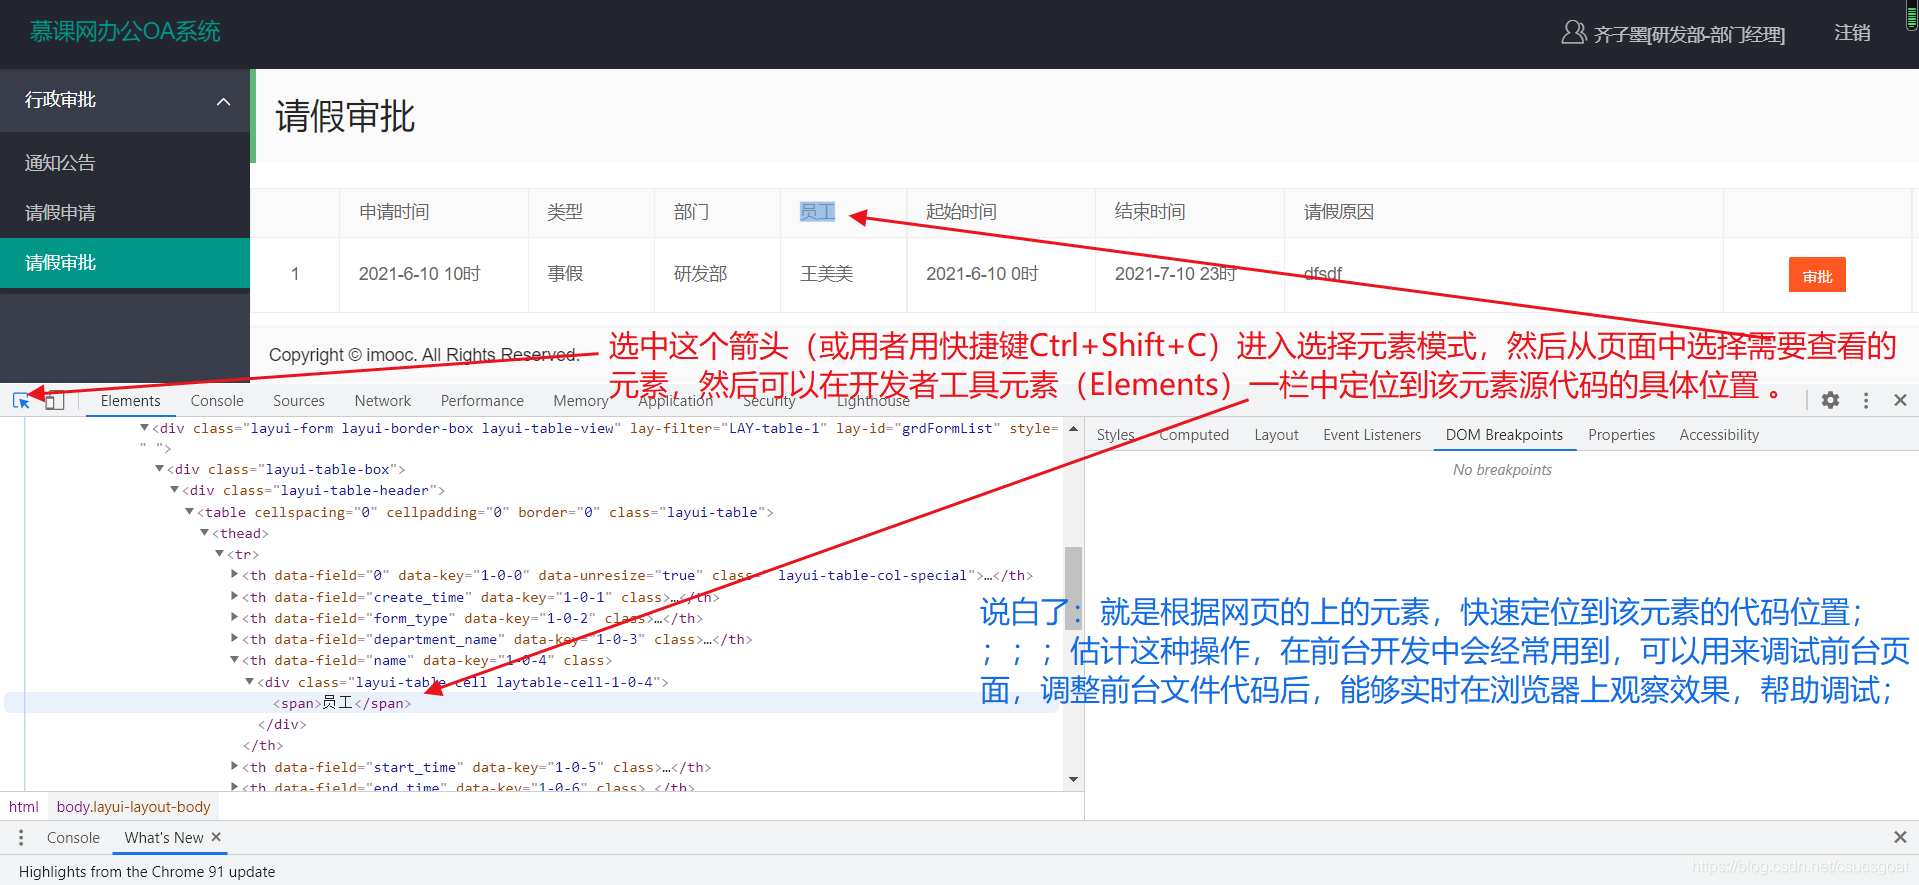Collapse the laytable-cell-1-0-4 div node
The height and width of the screenshot is (885, 1919).
pyautogui.click(x=250, y=681)
